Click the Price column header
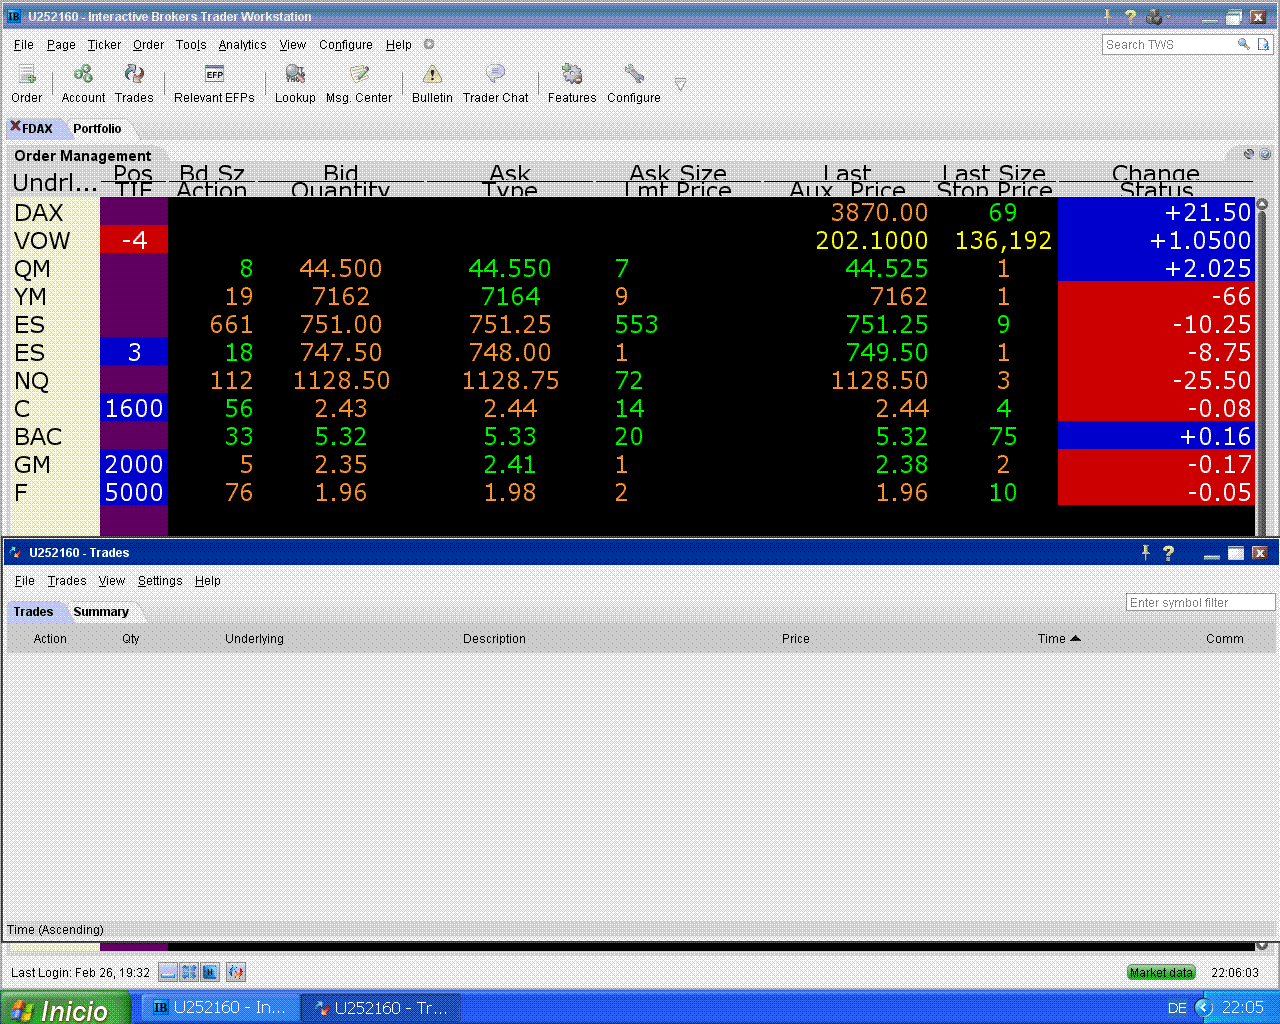This screenshot has height=1024, width=1280. pos(796,638)
